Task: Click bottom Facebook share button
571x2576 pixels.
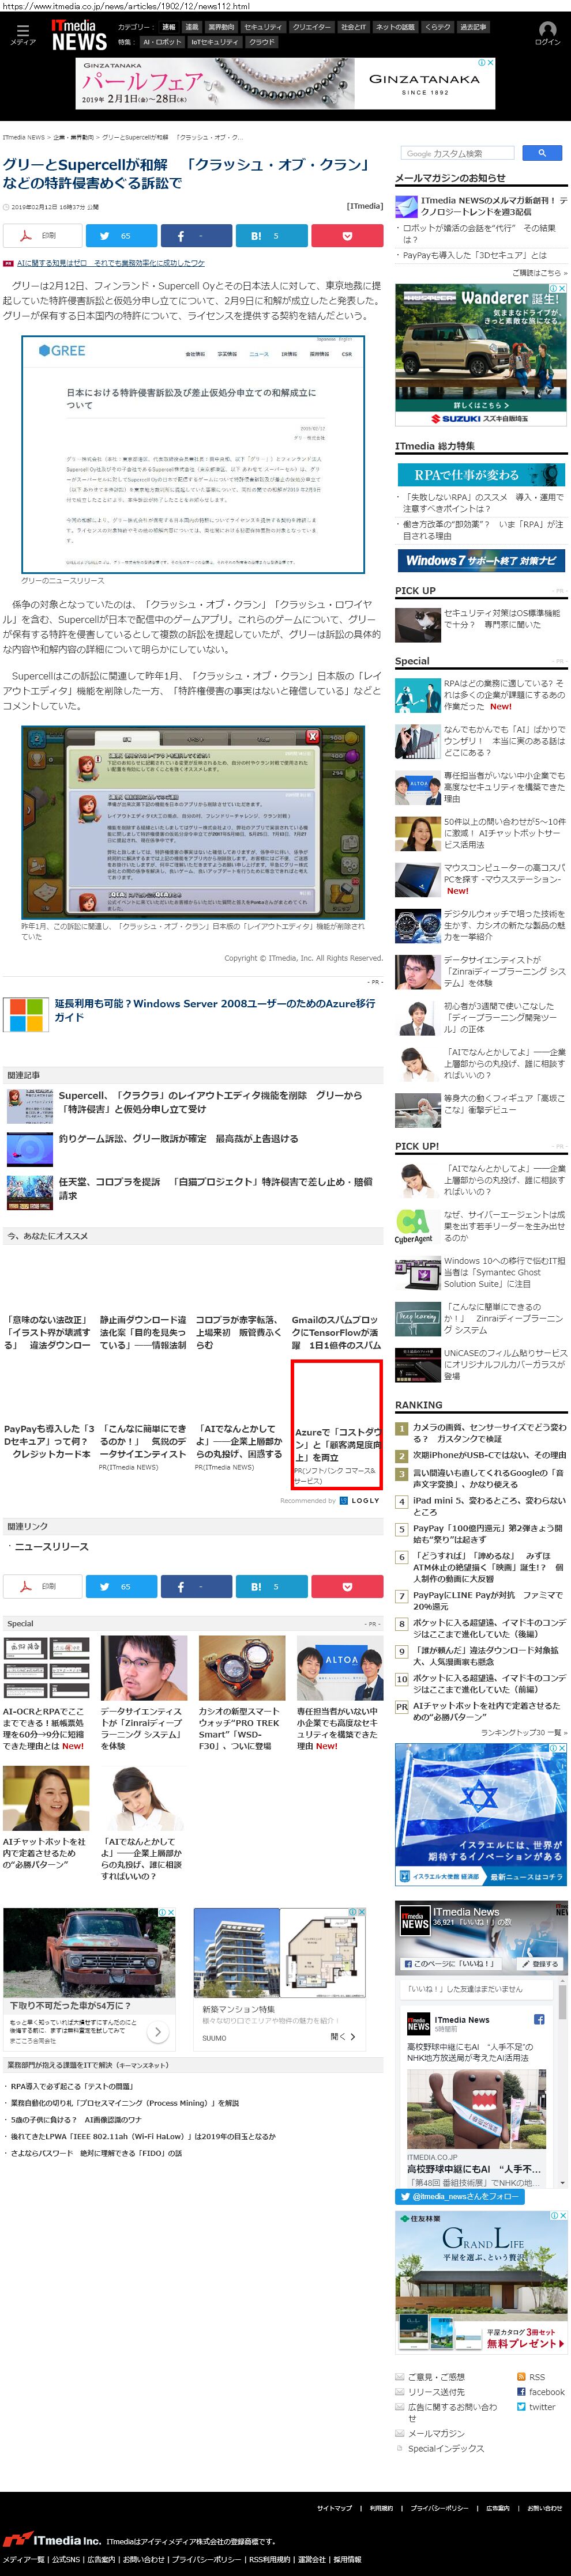Action: 196,1586
